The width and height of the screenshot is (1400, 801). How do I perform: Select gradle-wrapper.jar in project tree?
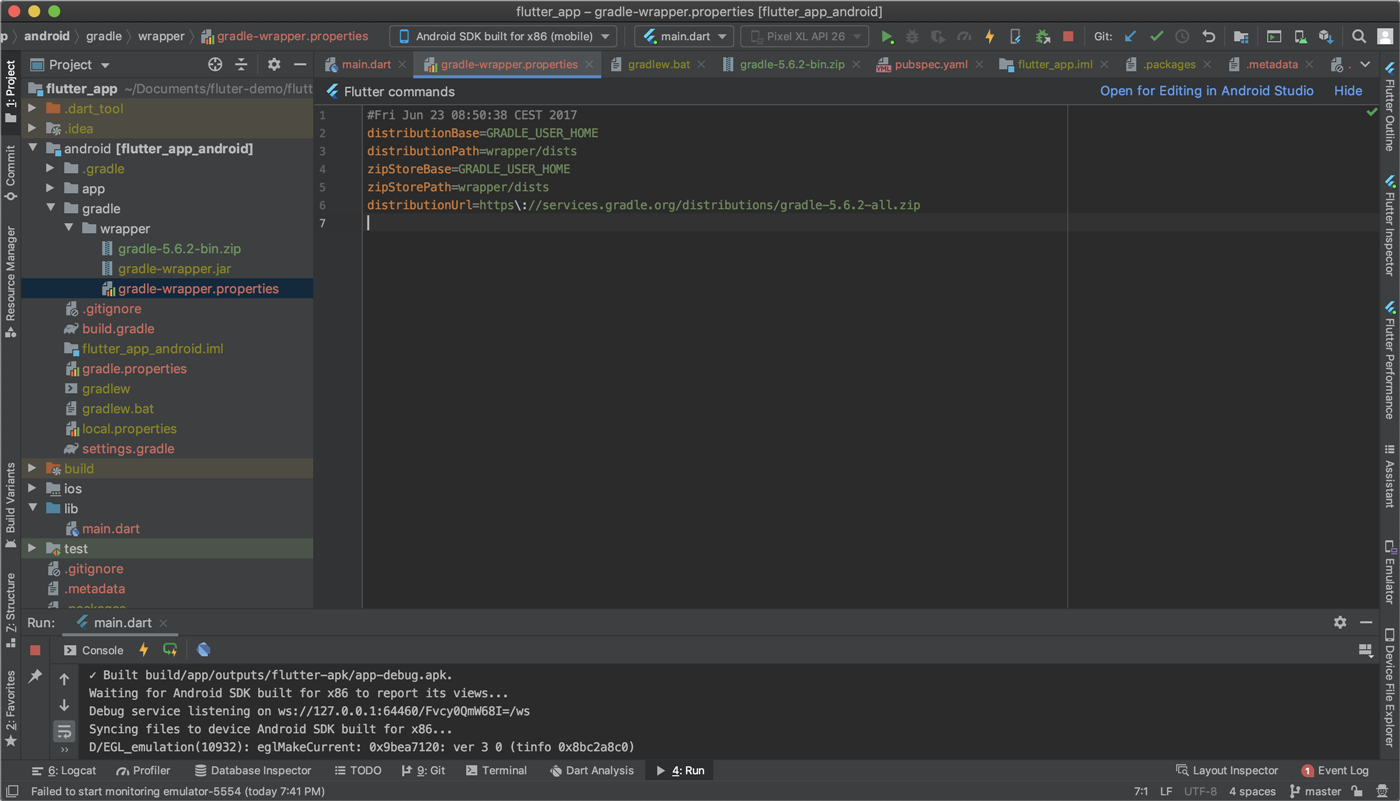[174, 268]
